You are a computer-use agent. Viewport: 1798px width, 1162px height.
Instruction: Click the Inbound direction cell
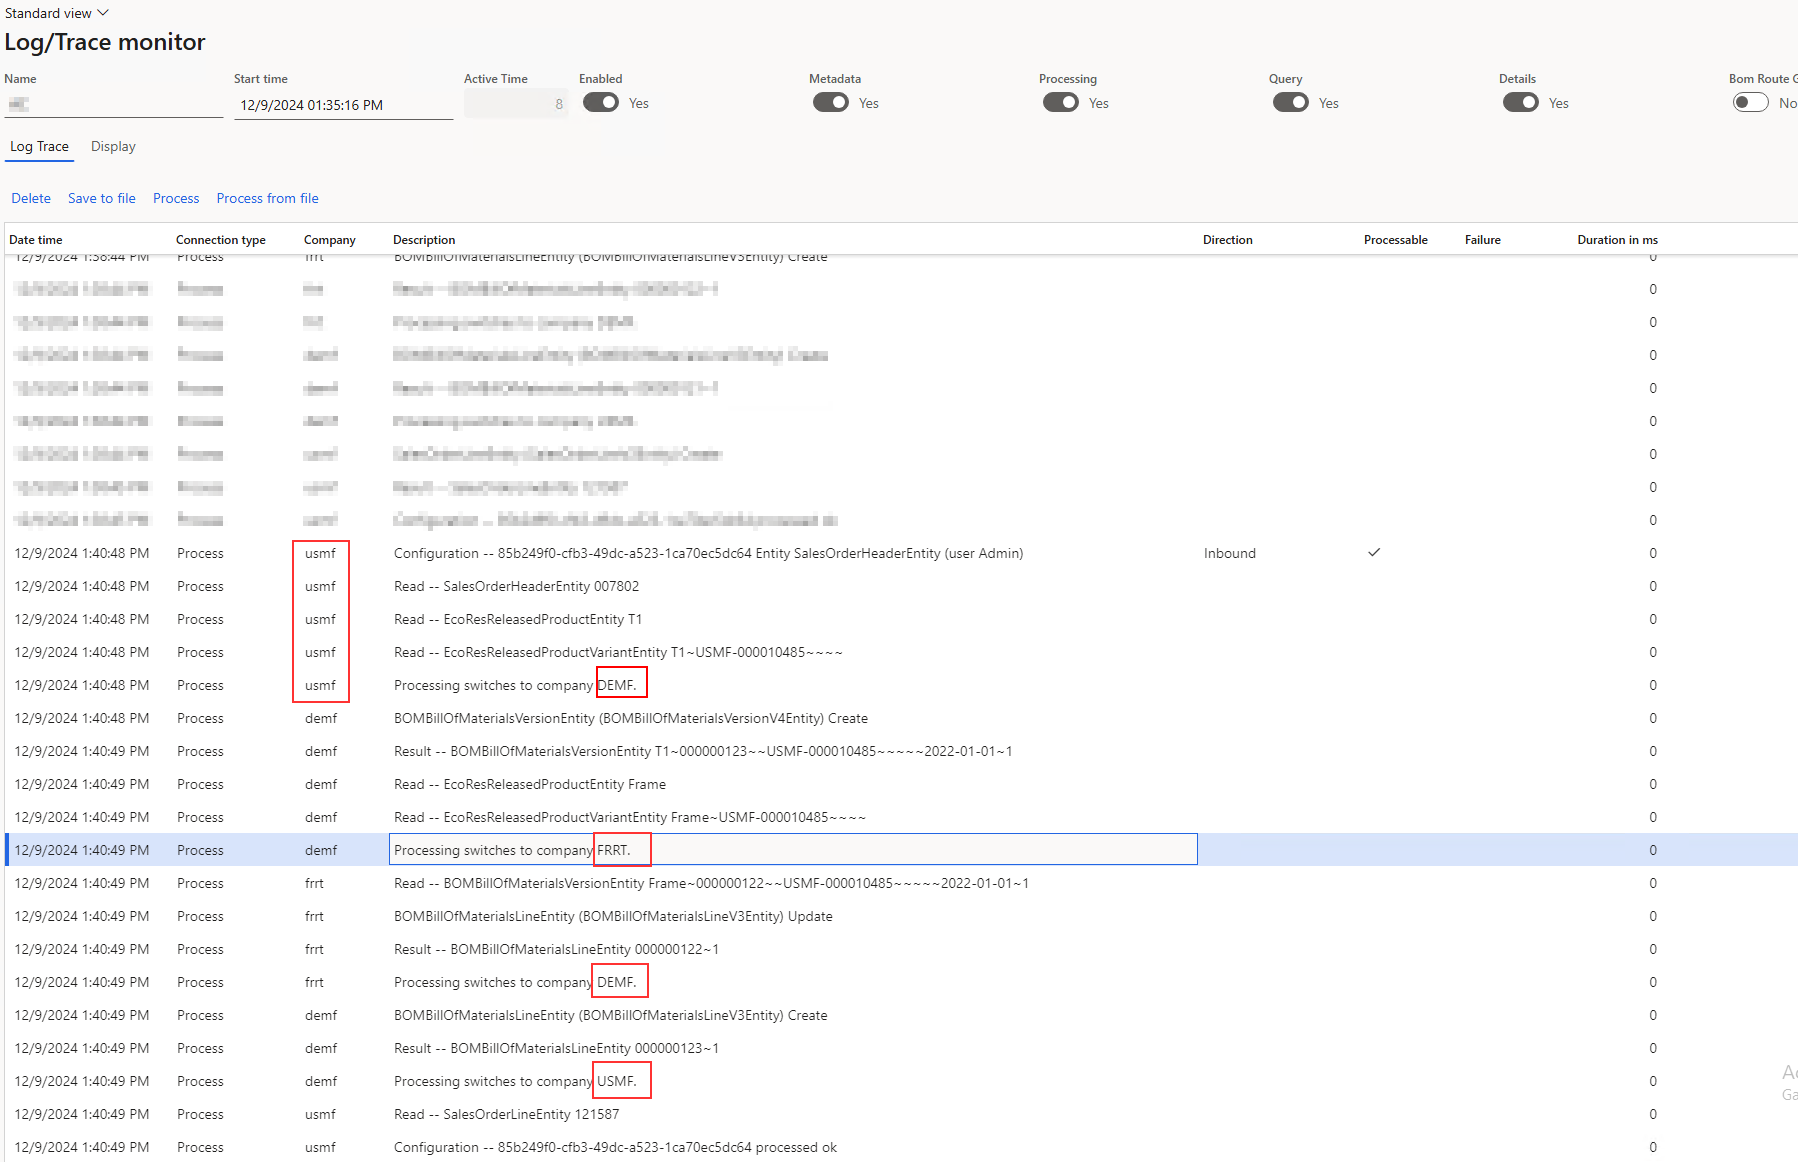1230,553
